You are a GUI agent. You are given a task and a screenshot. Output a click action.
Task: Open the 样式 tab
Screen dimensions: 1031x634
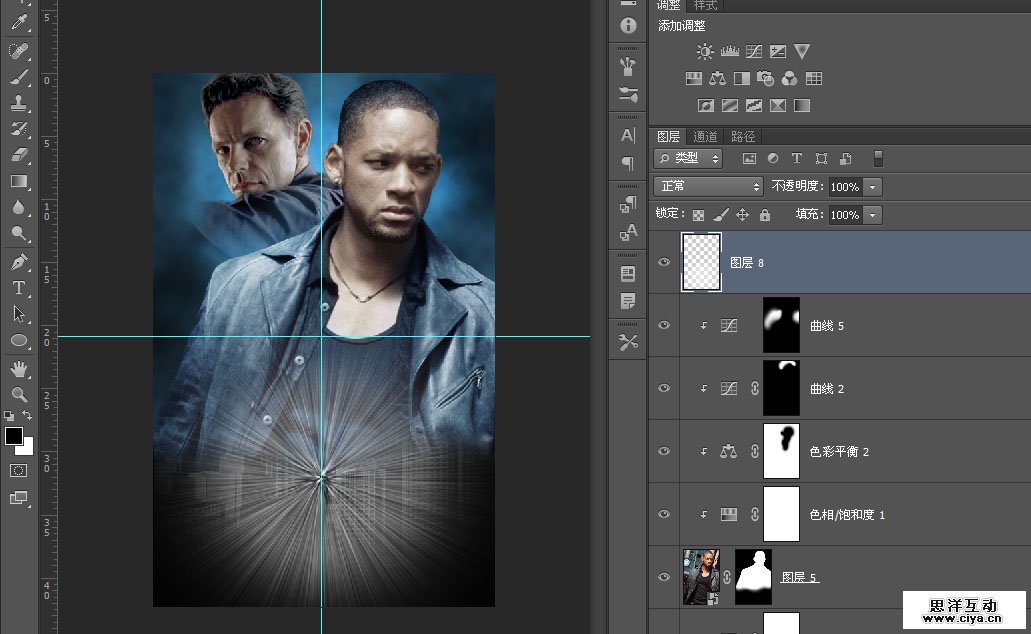click(x=706, y=6)
